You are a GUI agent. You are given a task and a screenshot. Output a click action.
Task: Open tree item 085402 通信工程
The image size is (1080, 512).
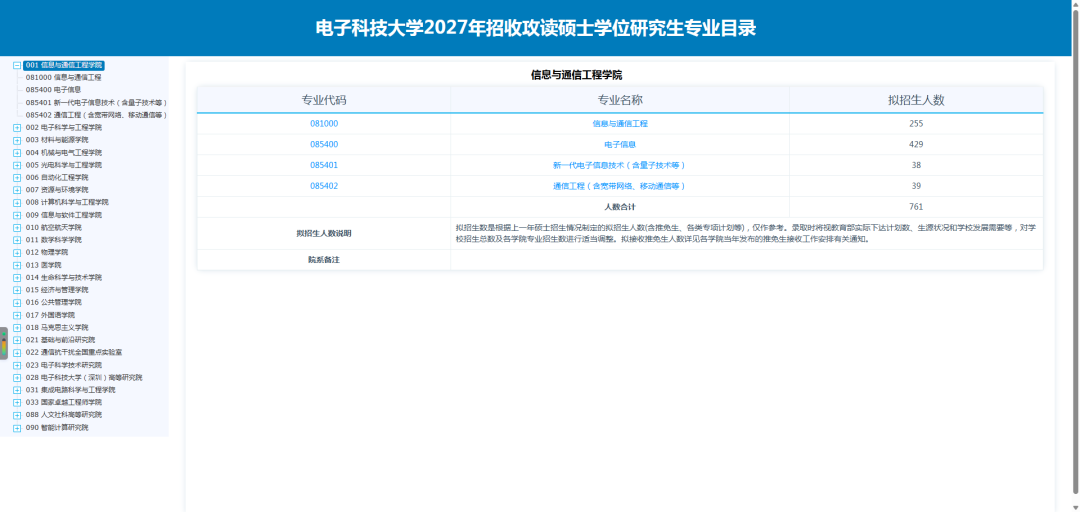pyautogui.click(x=96, y=115)
